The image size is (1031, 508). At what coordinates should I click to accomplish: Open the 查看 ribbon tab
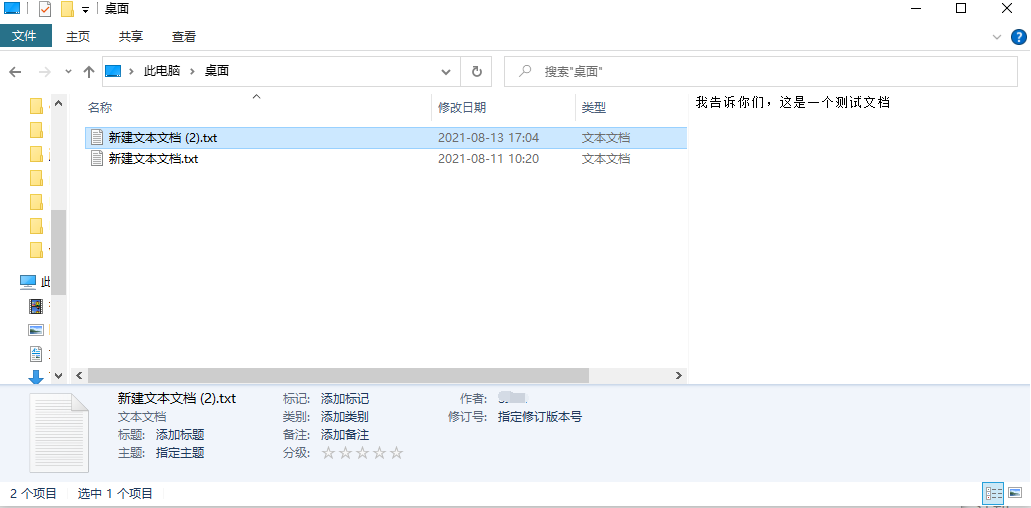184,36
